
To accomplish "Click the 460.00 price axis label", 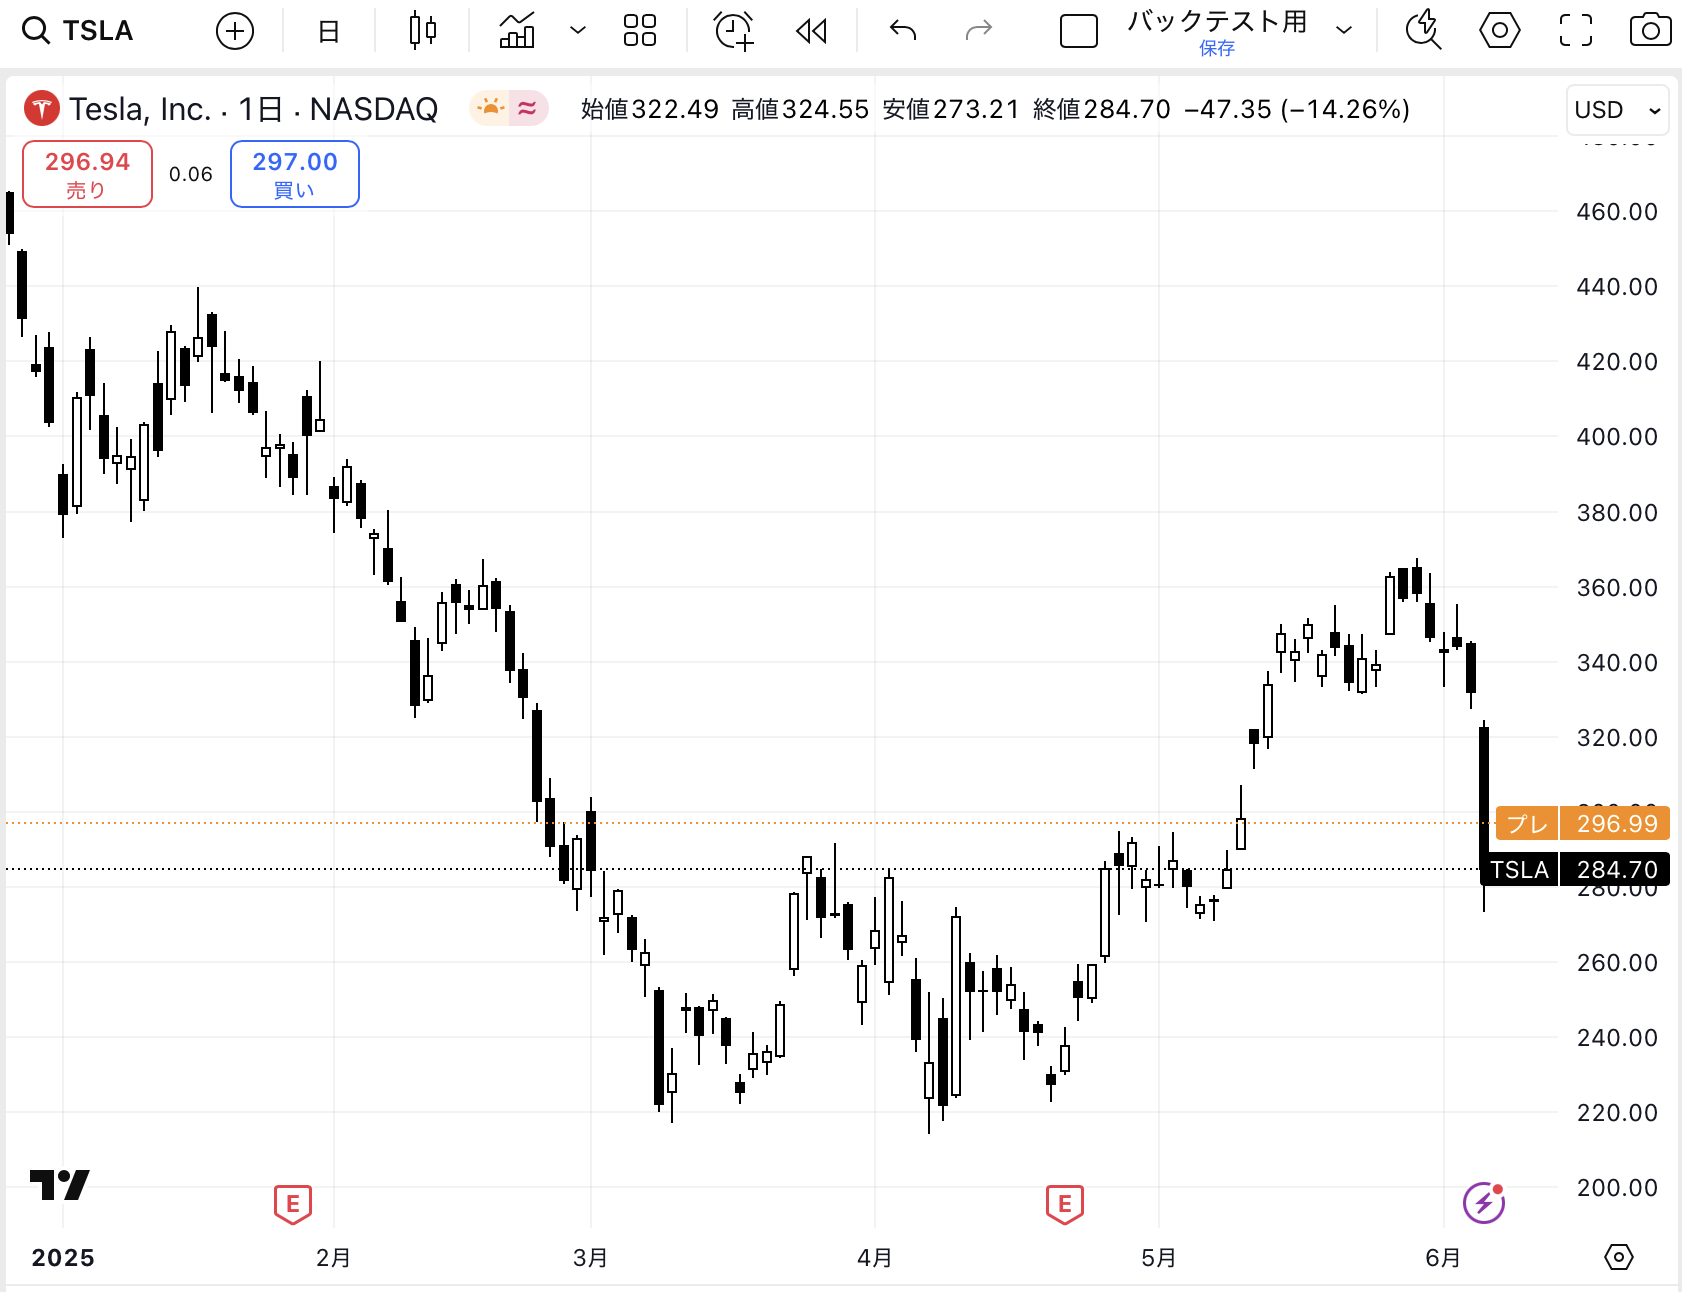I will click(x=1617, y=212).
